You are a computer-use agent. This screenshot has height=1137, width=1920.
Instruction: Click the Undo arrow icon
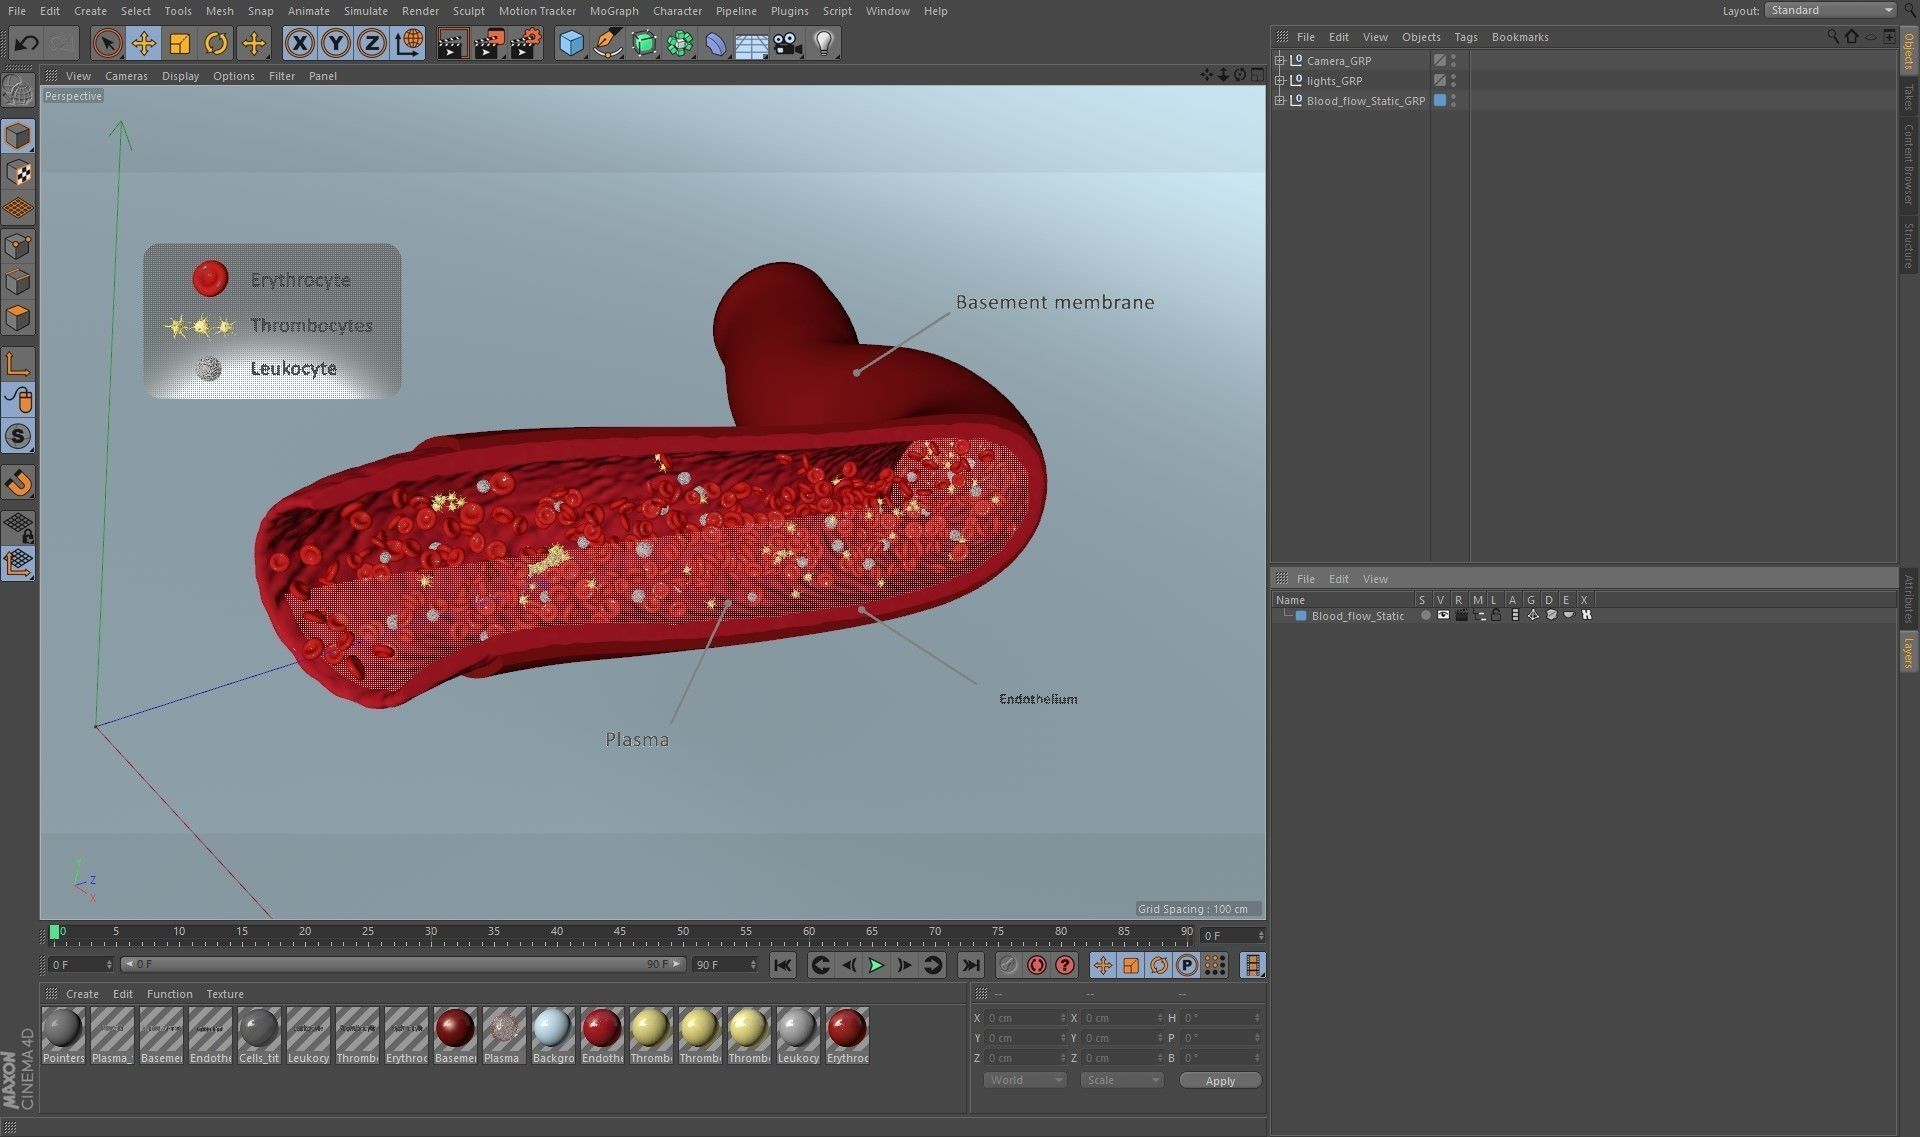tap(26, 43)
